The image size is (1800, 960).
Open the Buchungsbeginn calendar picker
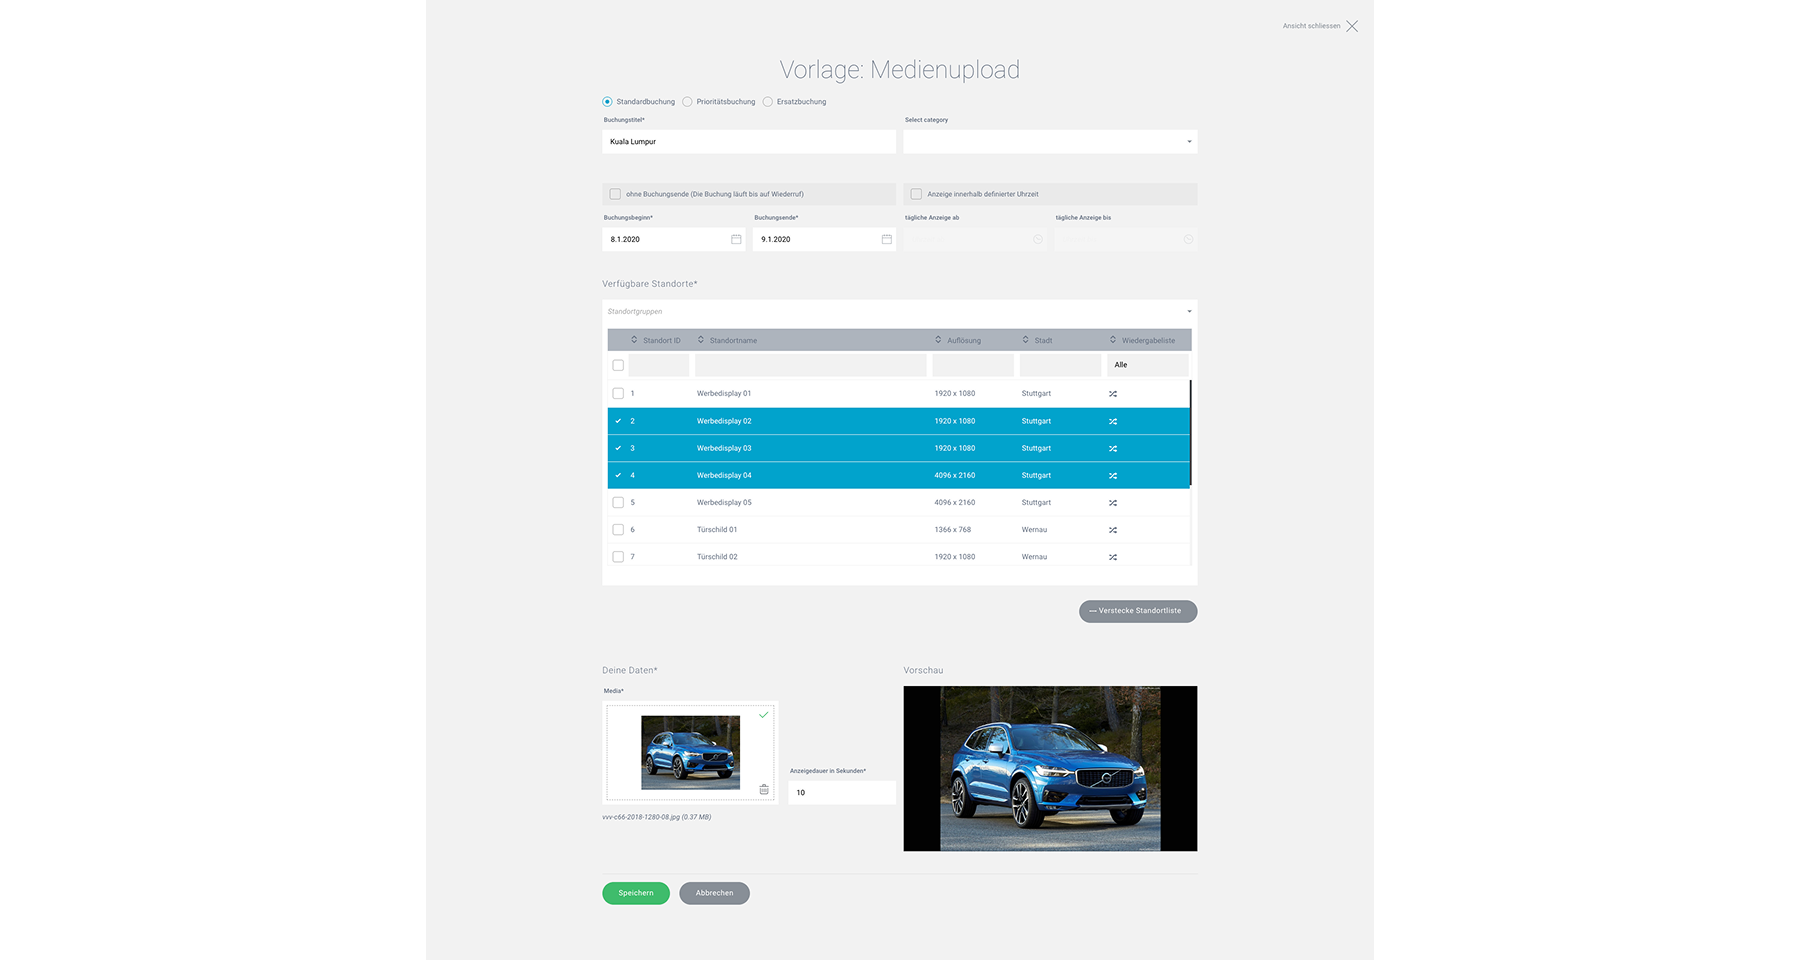[x=736, y=239]
